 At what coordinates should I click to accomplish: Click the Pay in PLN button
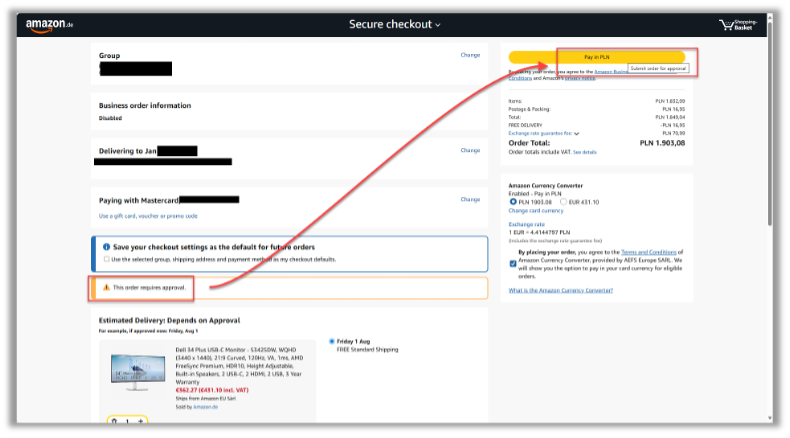597,57
